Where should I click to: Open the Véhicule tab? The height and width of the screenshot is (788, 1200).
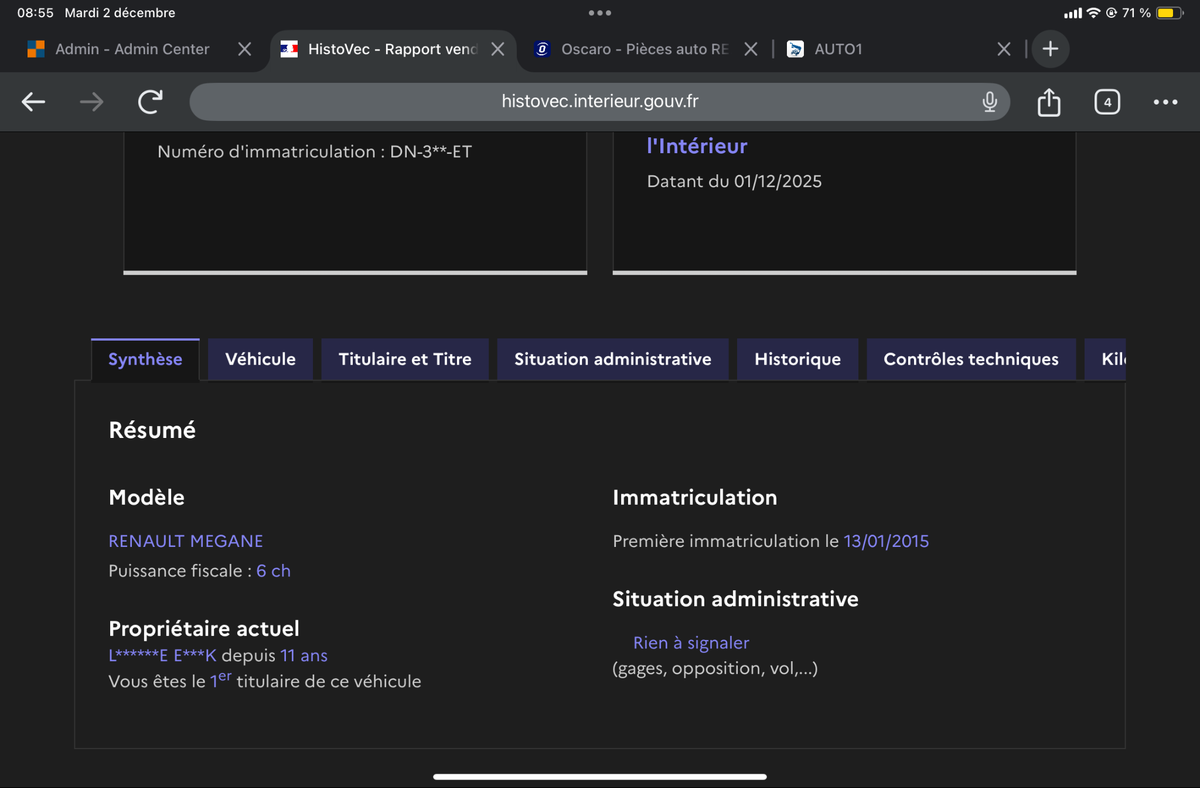[x=260, y=359]
